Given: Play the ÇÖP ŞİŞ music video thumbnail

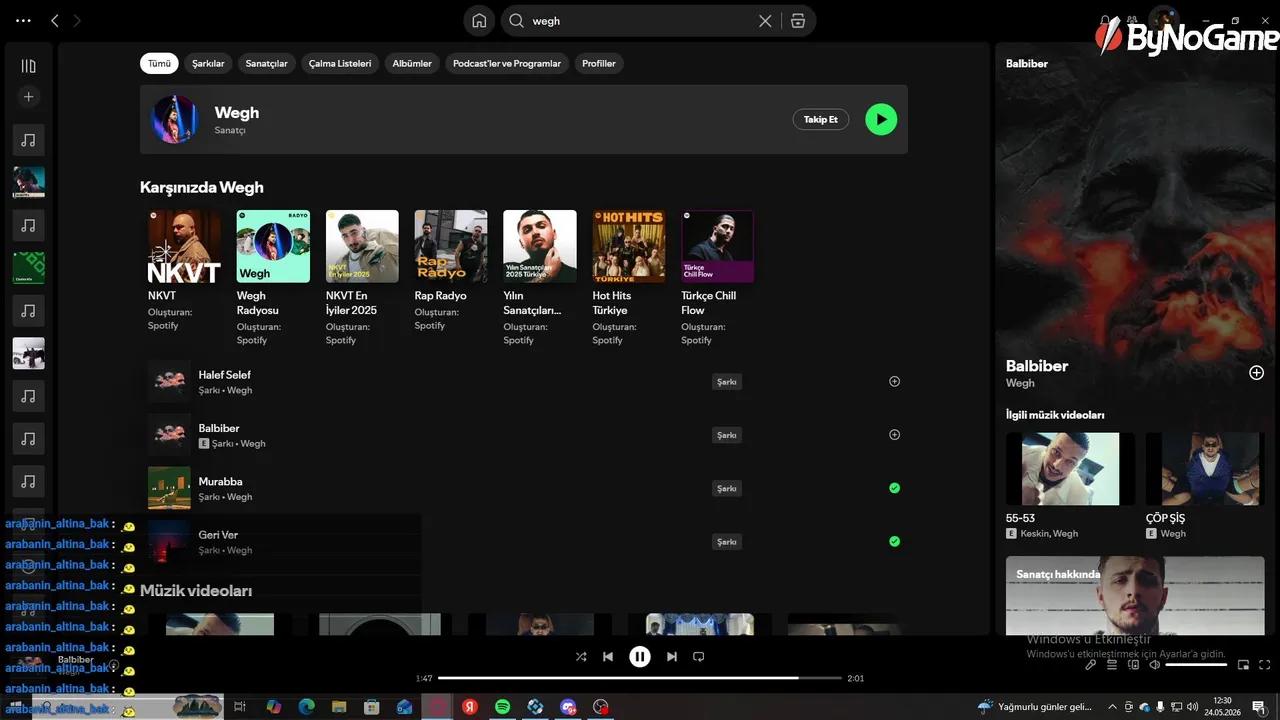Looking at the screenshot, I should 1205,468.
